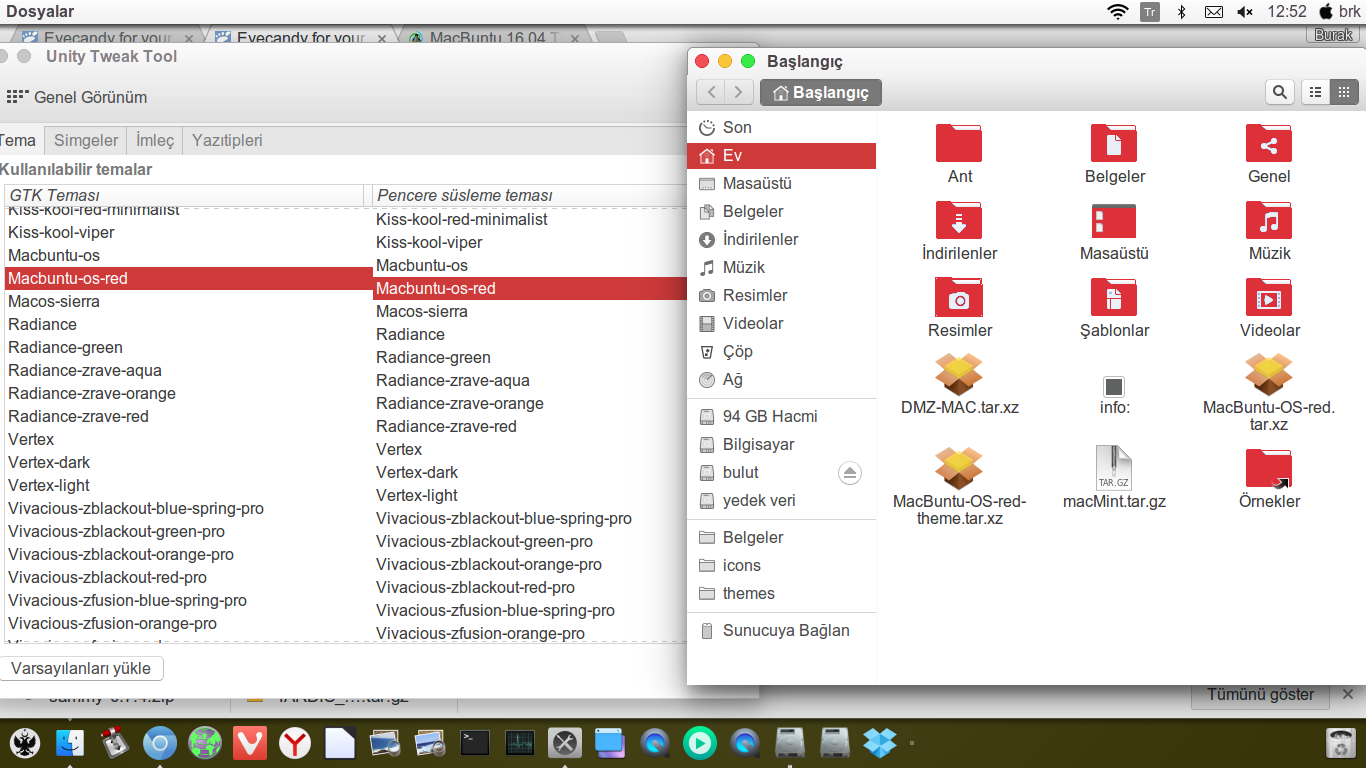Image resolution: width=1366 pixels, height=768 pixels.
Task: Select Bilgisayar in sidebar
Action: coord(781,444)
